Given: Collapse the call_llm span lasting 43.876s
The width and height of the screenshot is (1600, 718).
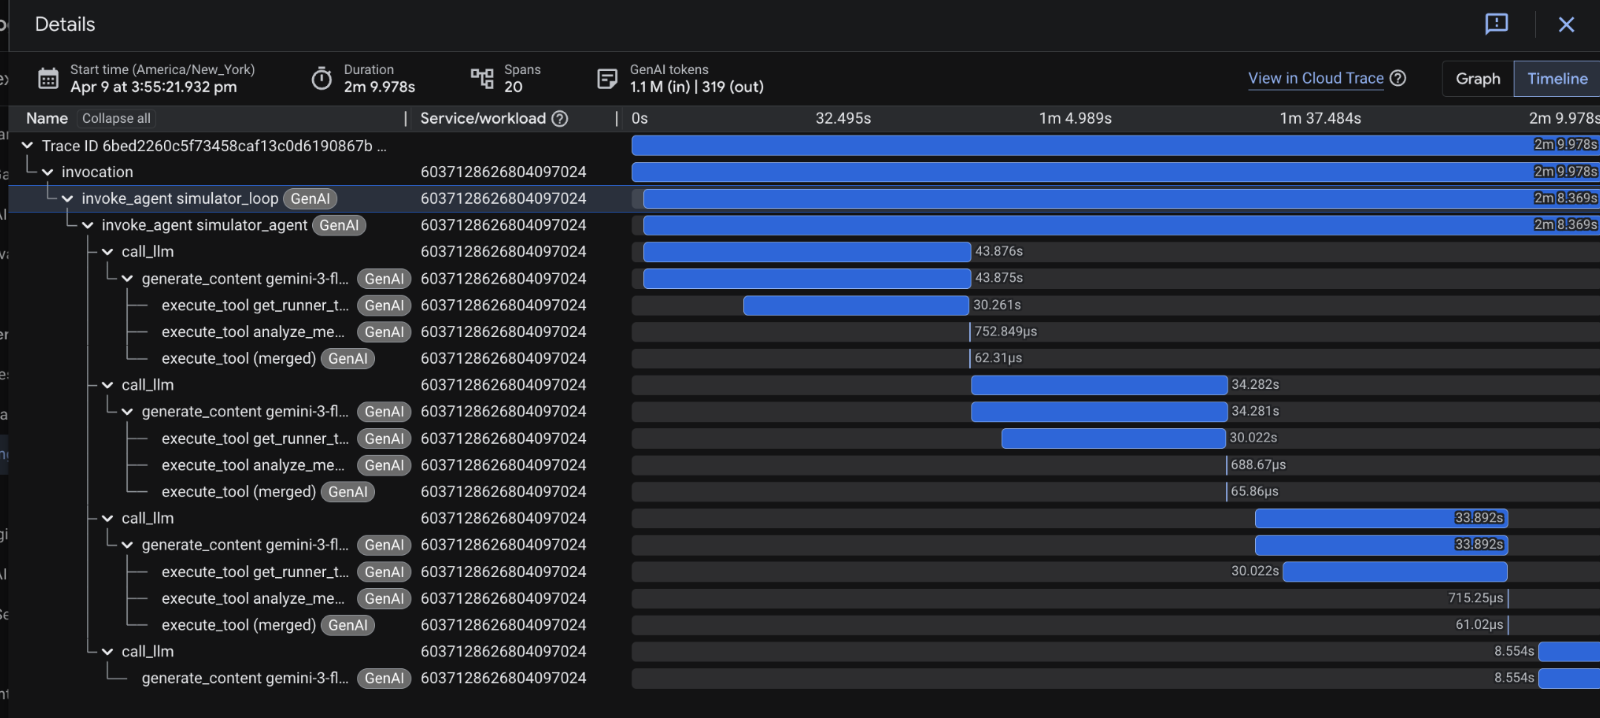Looking at the screenshot, I should (x=108, y=252).
